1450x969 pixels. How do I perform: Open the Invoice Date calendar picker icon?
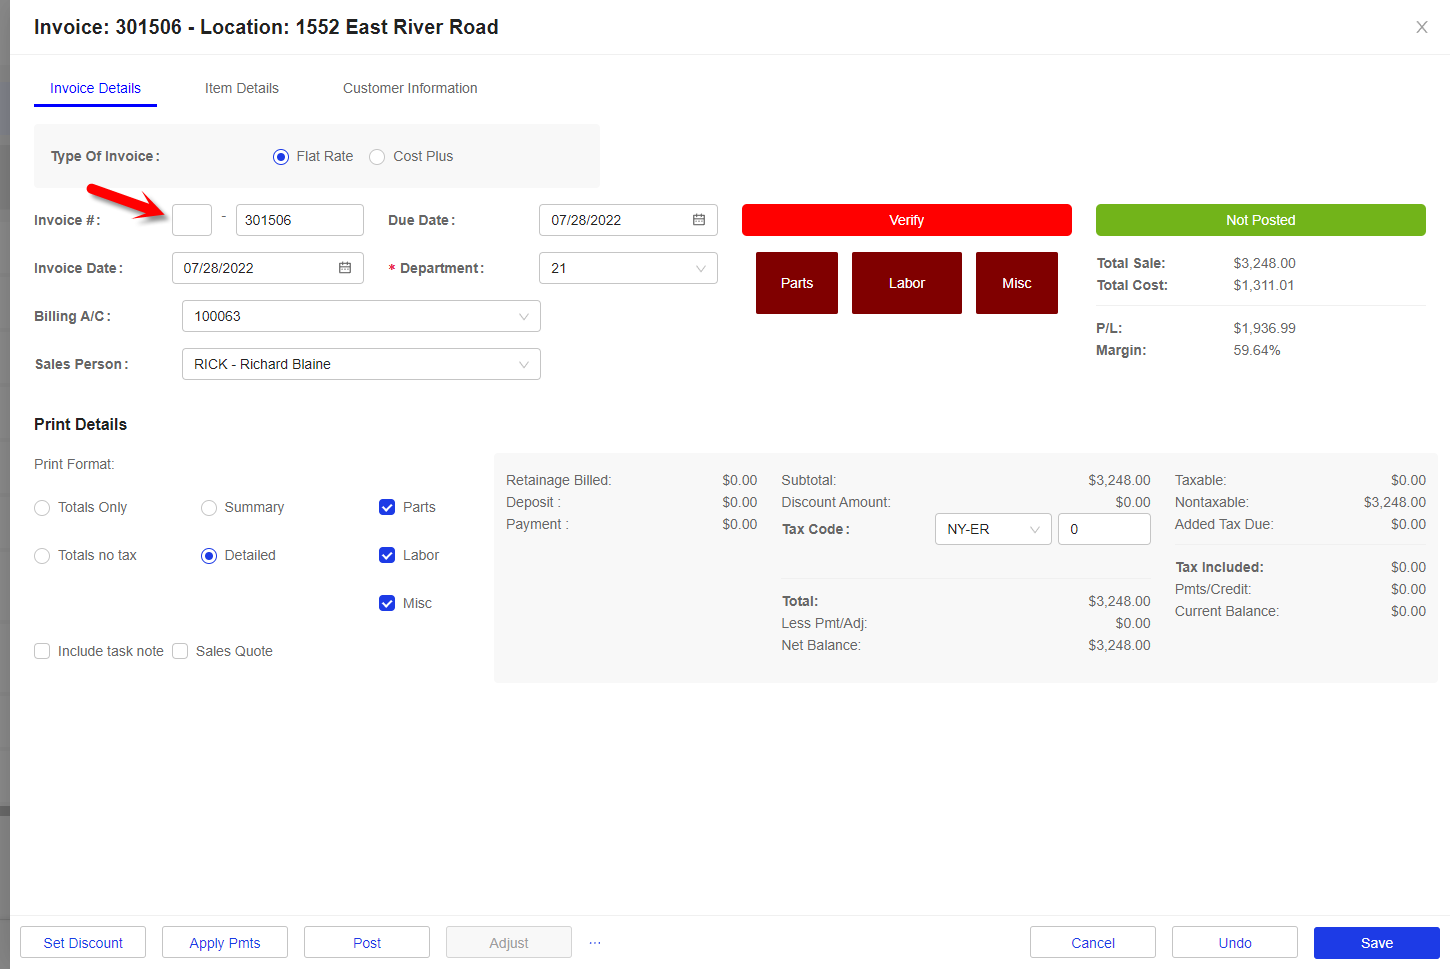(345, 268)
